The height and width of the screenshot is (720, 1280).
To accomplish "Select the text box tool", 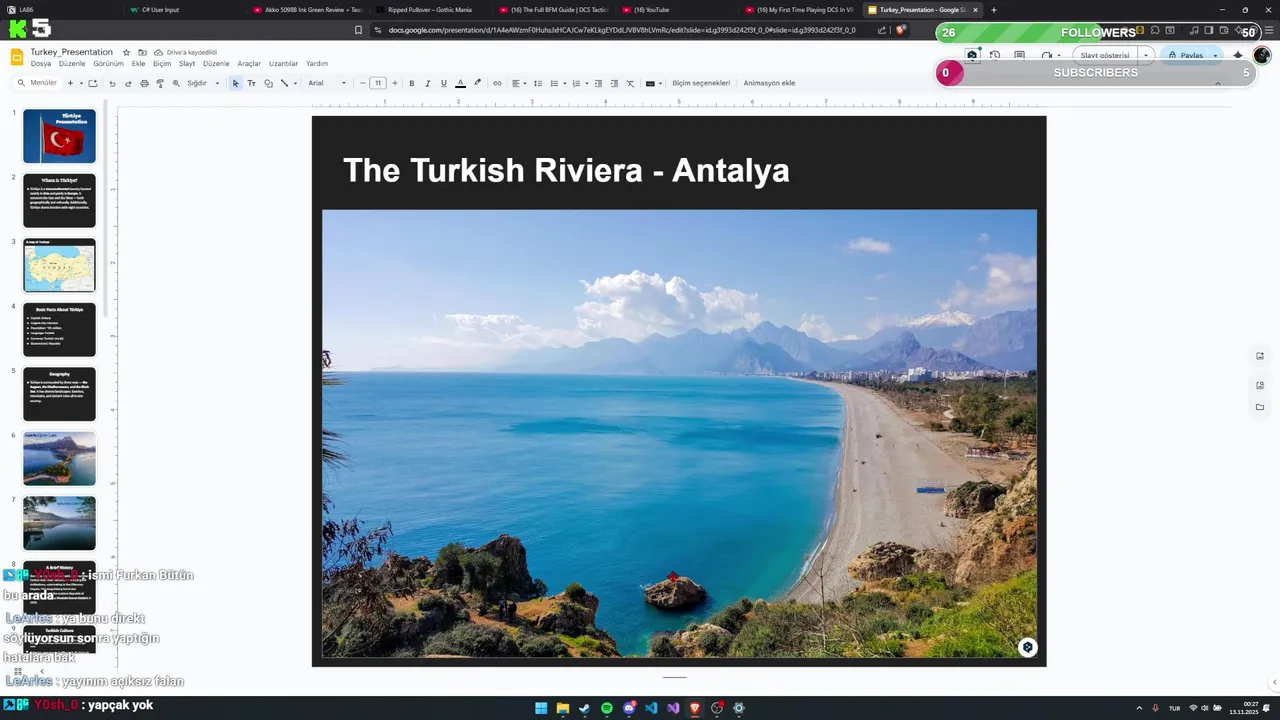I will 251,83.
